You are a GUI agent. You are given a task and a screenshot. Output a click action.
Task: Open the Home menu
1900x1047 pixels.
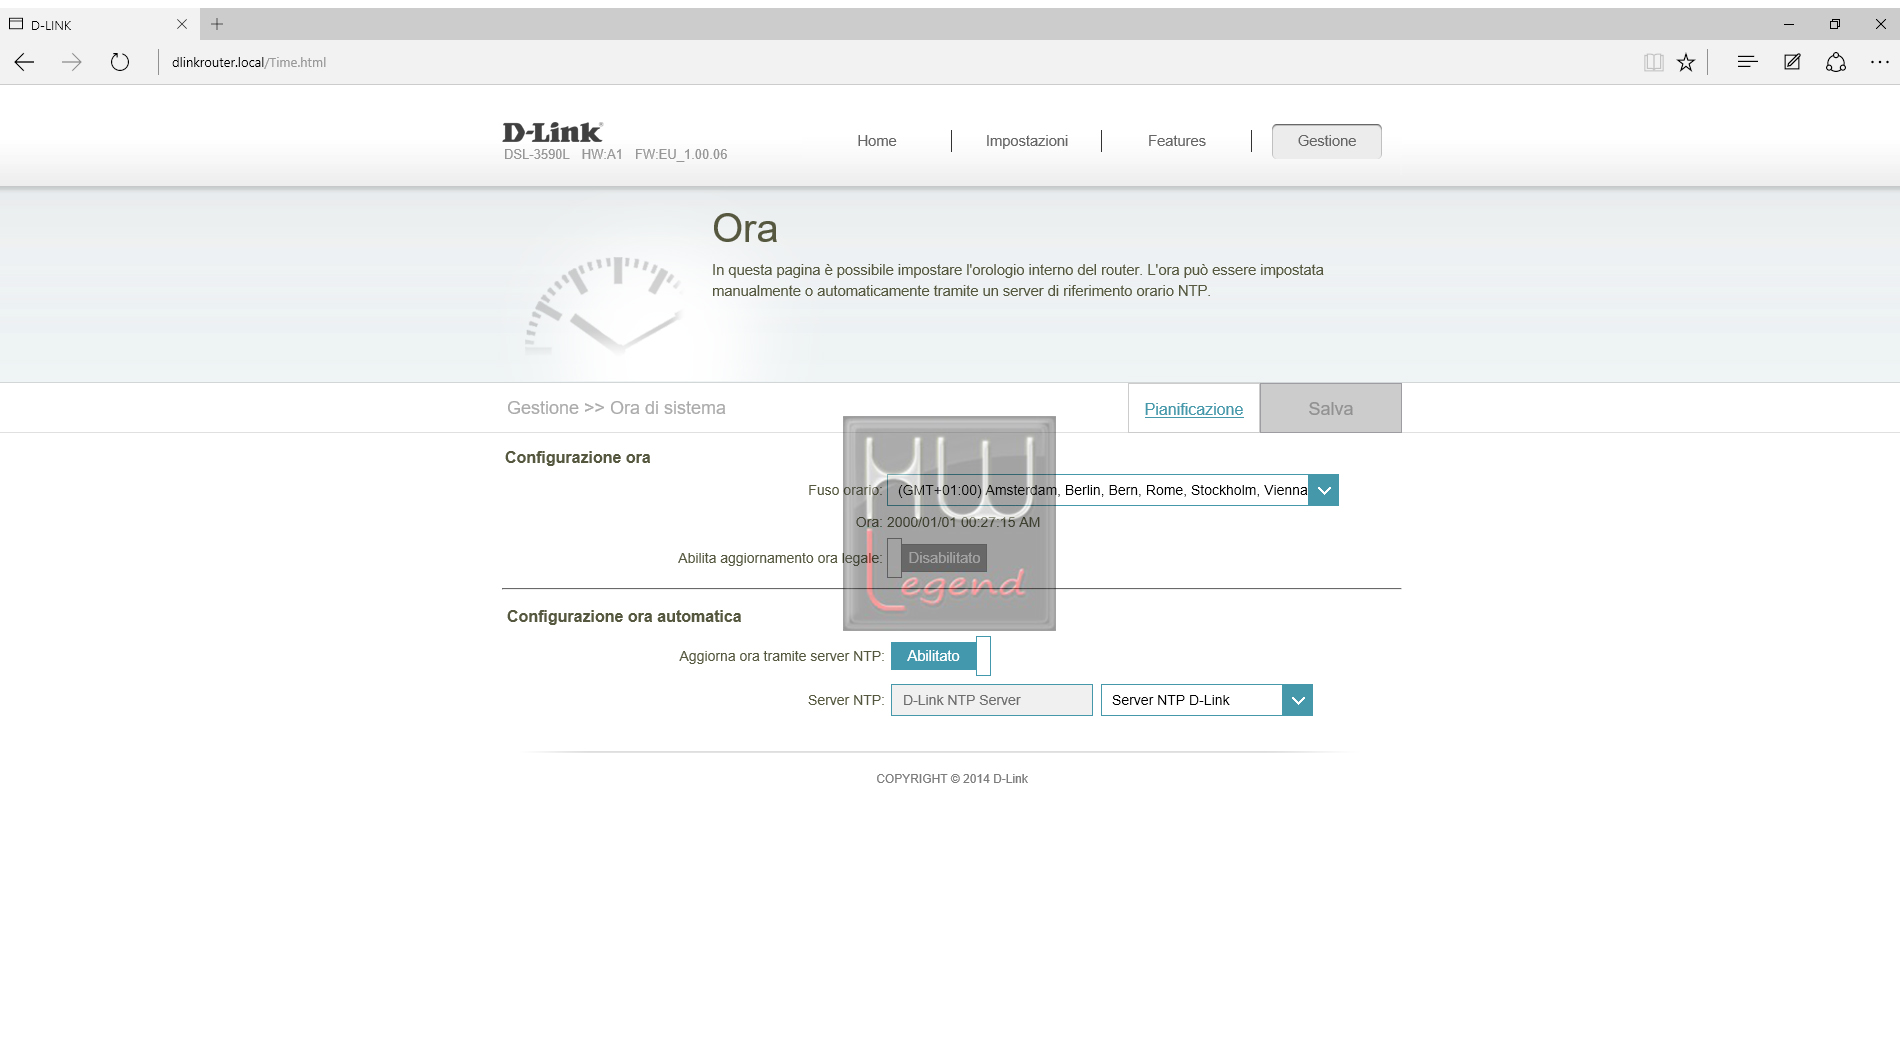(x=876, y=141)
